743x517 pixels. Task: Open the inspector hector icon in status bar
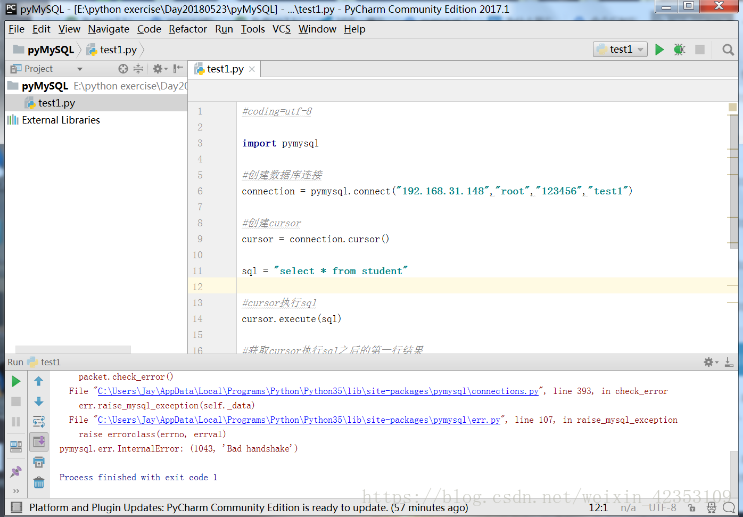tap(711, 508)
